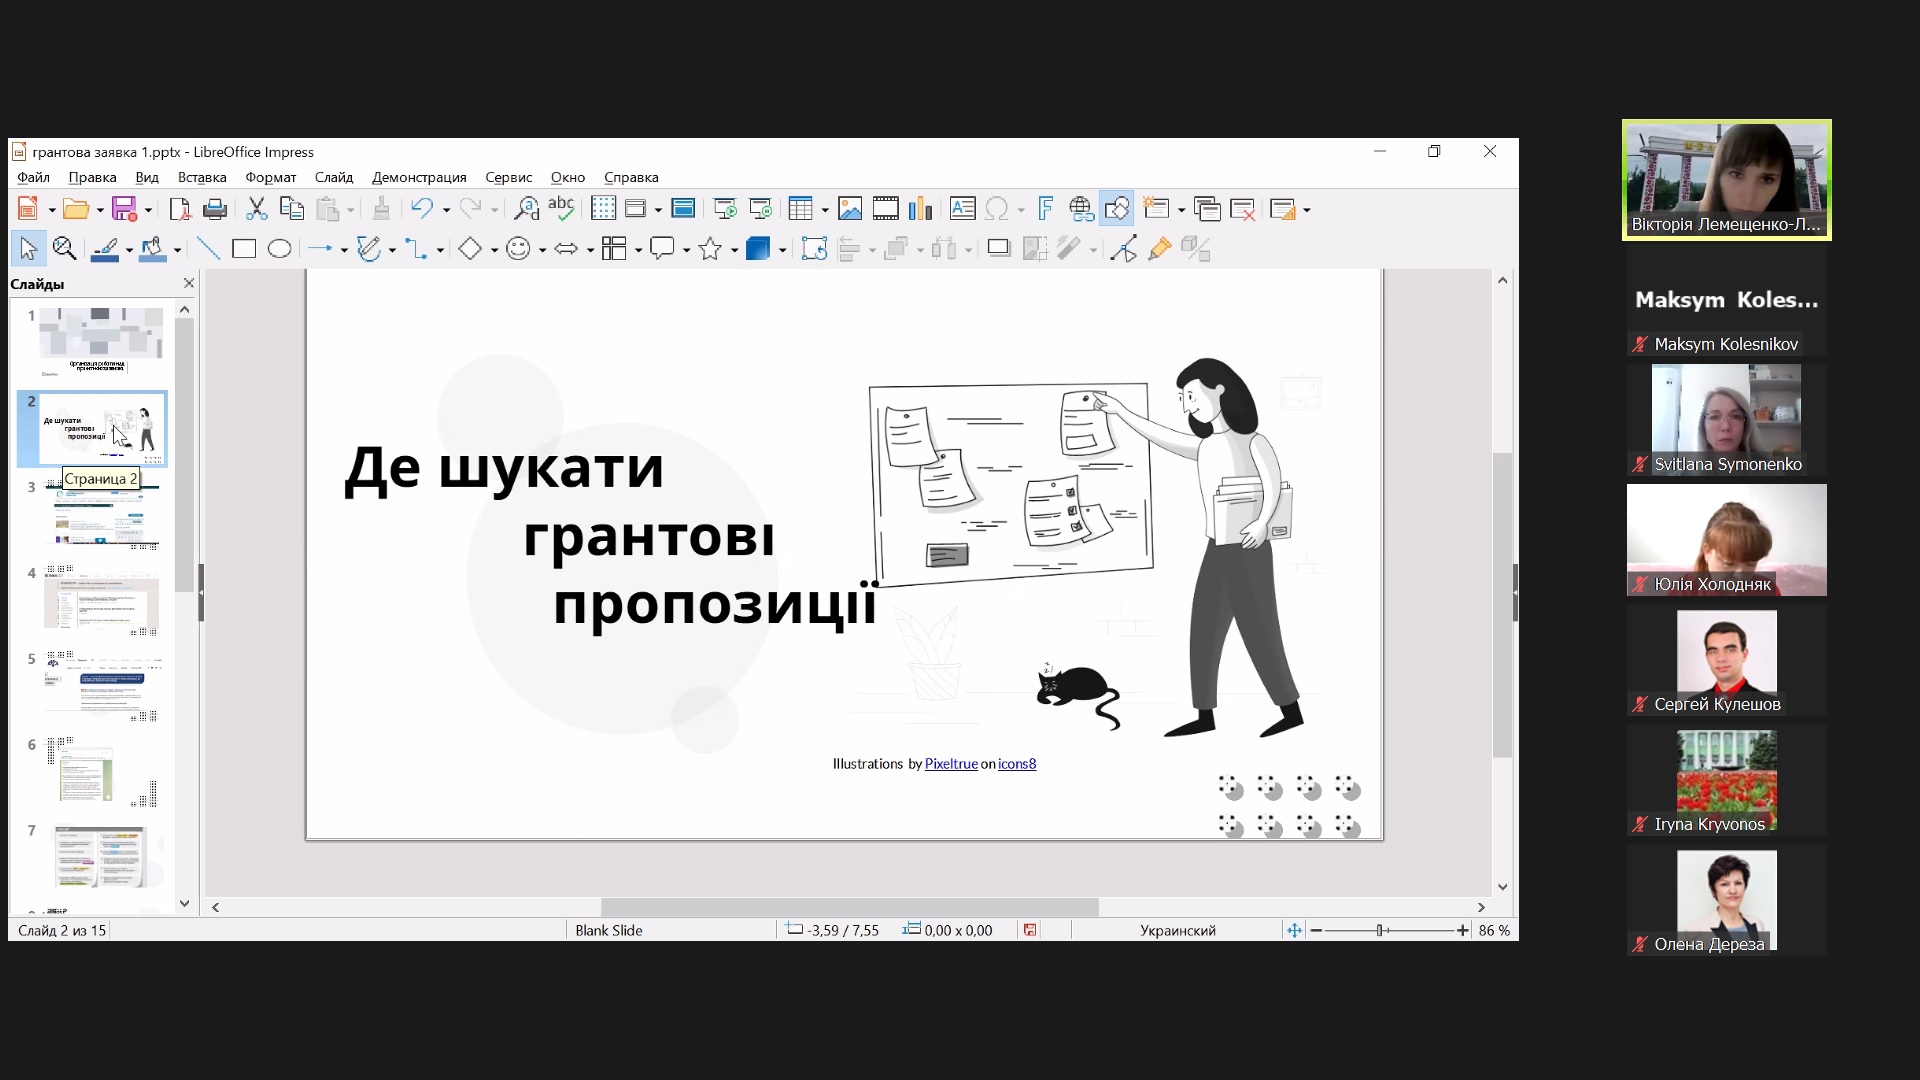
Task: Click the zoom slider in status bar
Action: 1380,930
